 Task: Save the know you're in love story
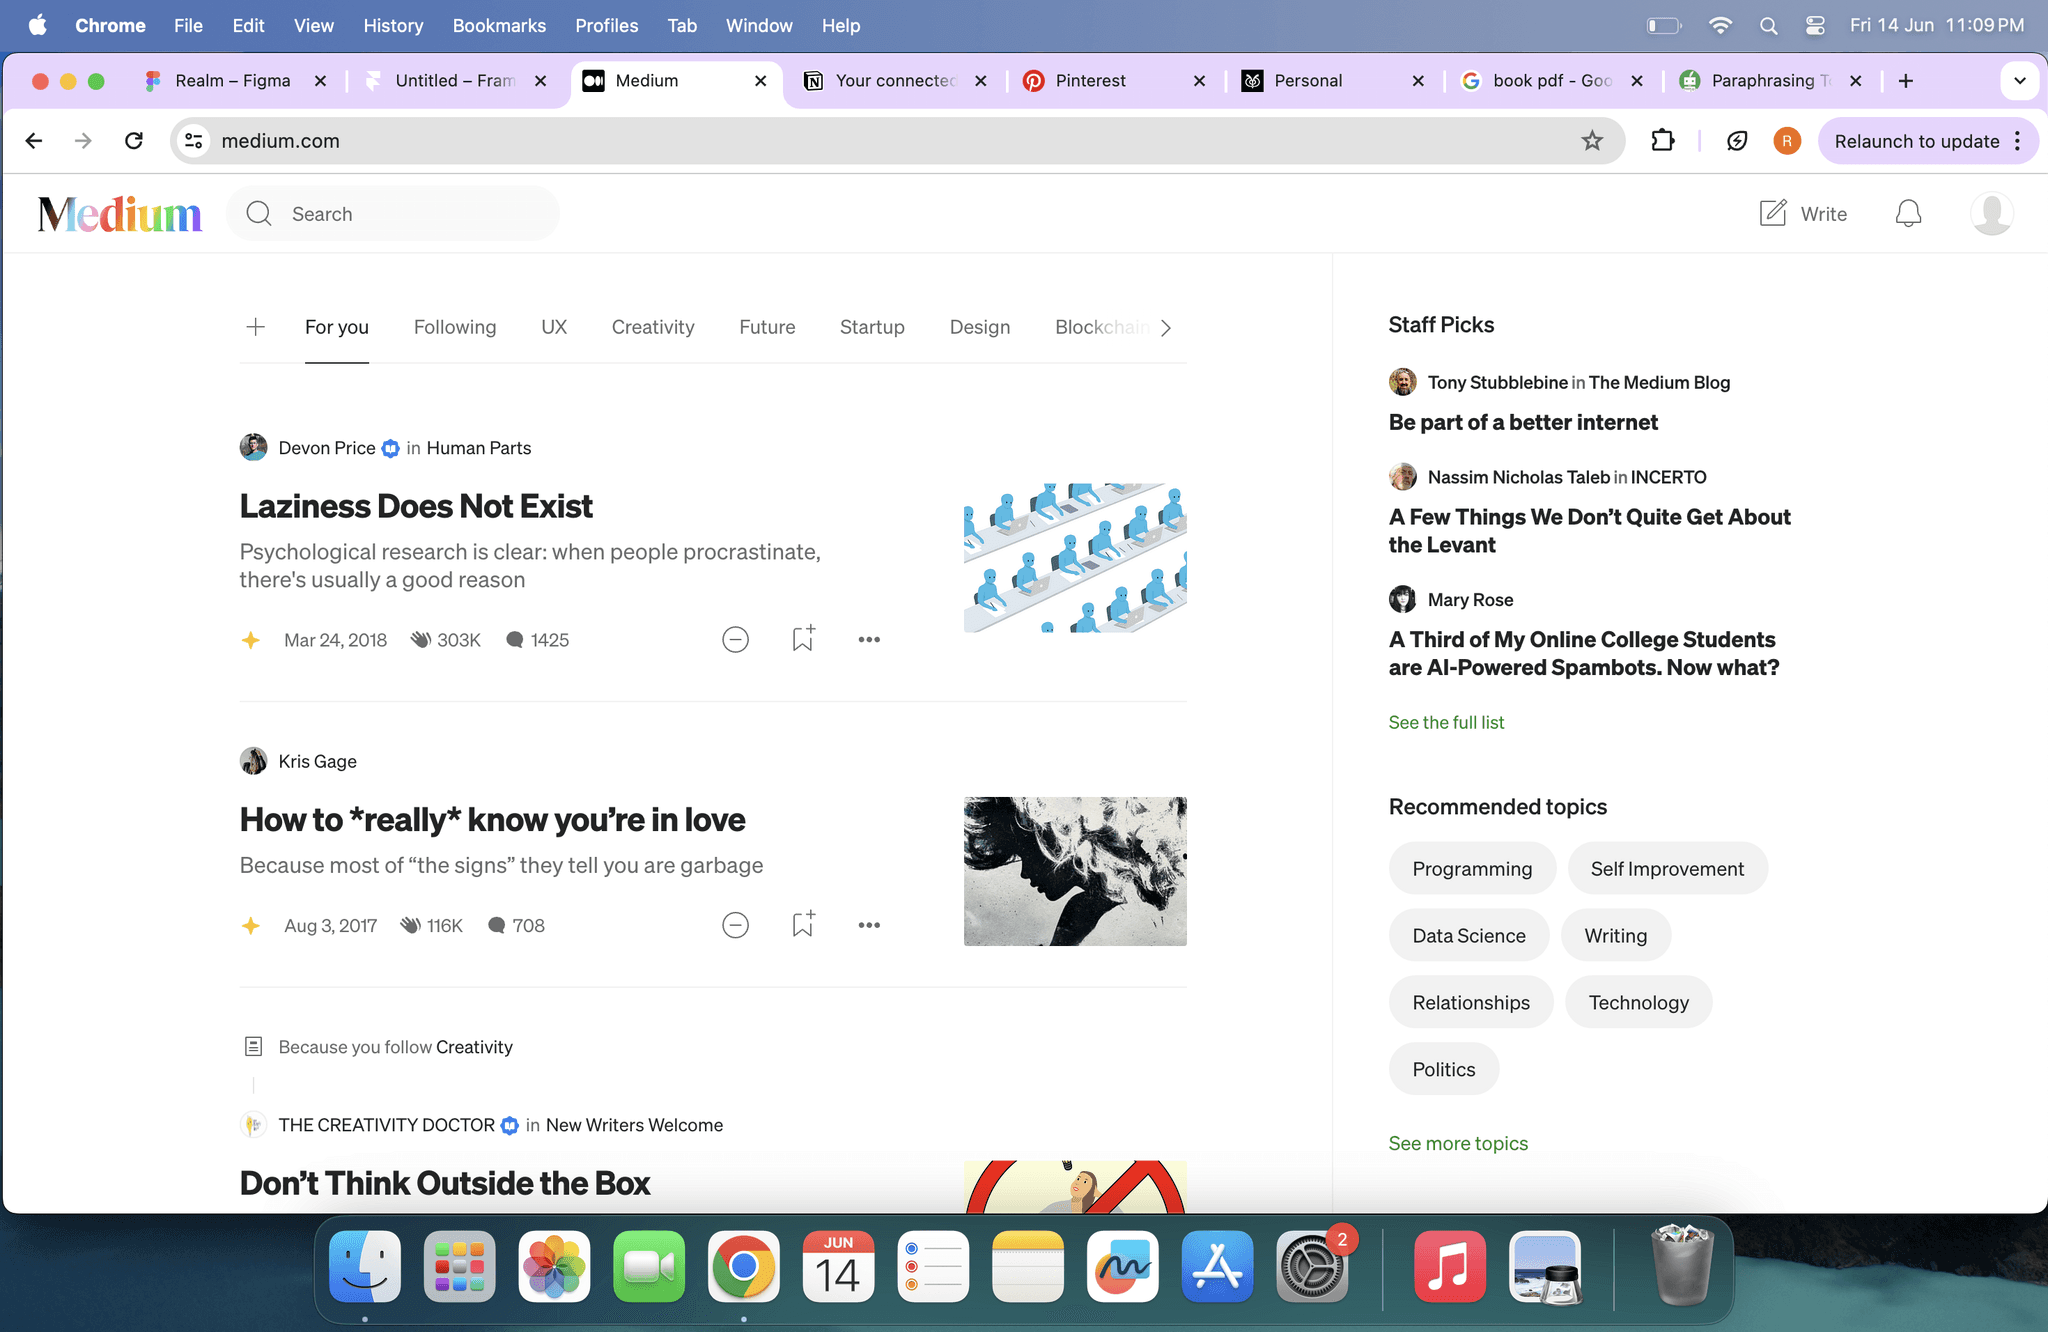[x=803, y=925]
